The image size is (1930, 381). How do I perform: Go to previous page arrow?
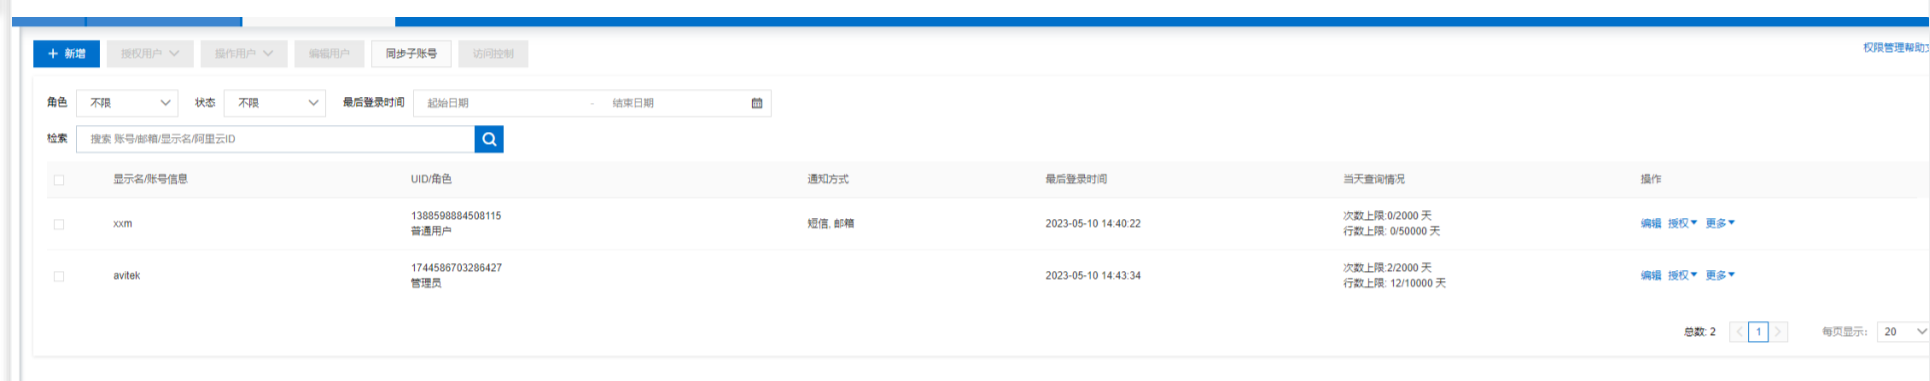pyautogui.click(x=1739, y=332)
